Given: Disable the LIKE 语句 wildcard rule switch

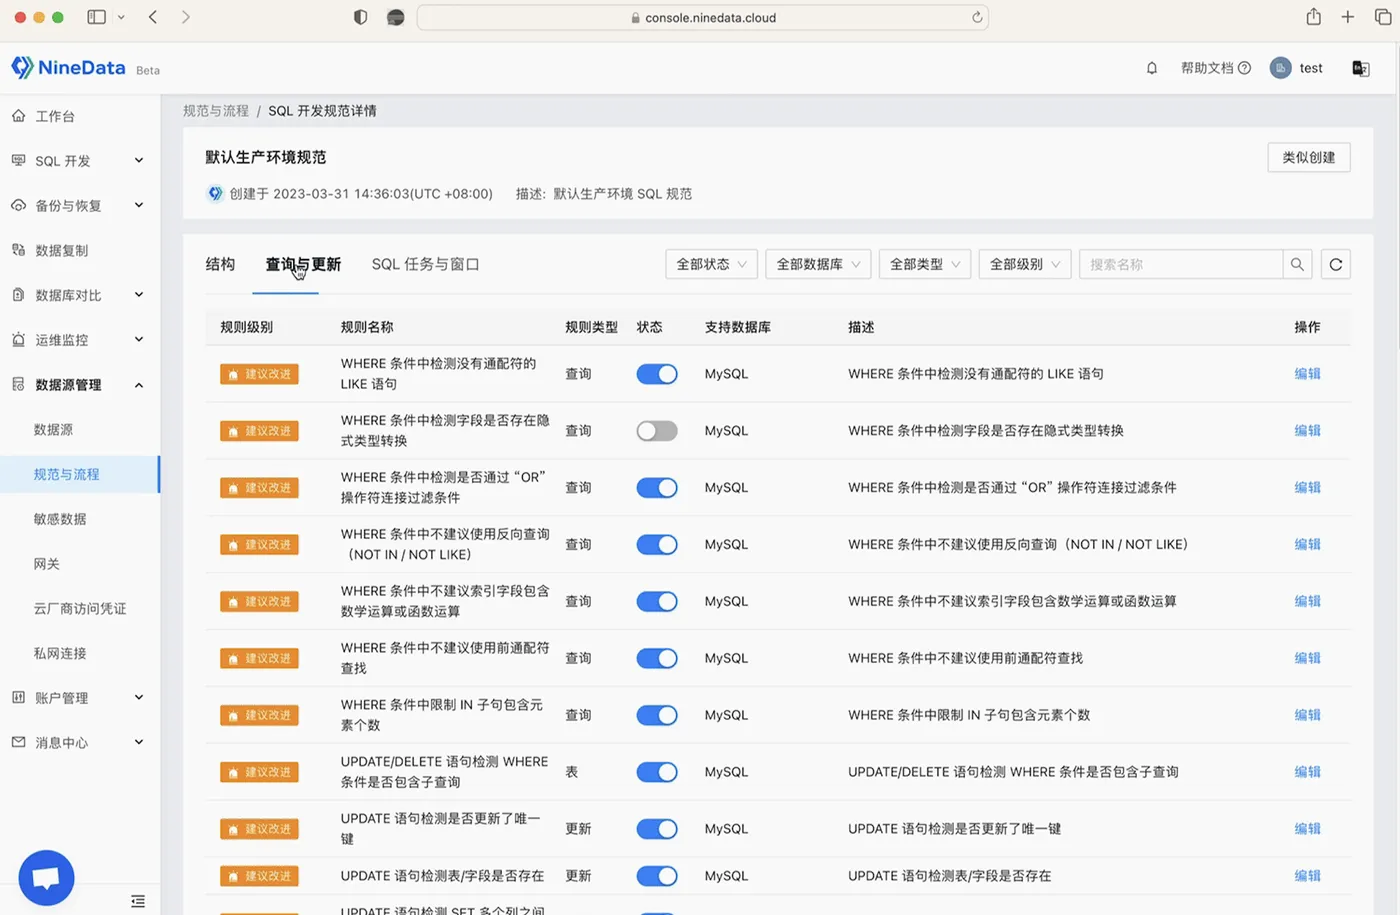Looking at the screenshot, I should (657, 374).
